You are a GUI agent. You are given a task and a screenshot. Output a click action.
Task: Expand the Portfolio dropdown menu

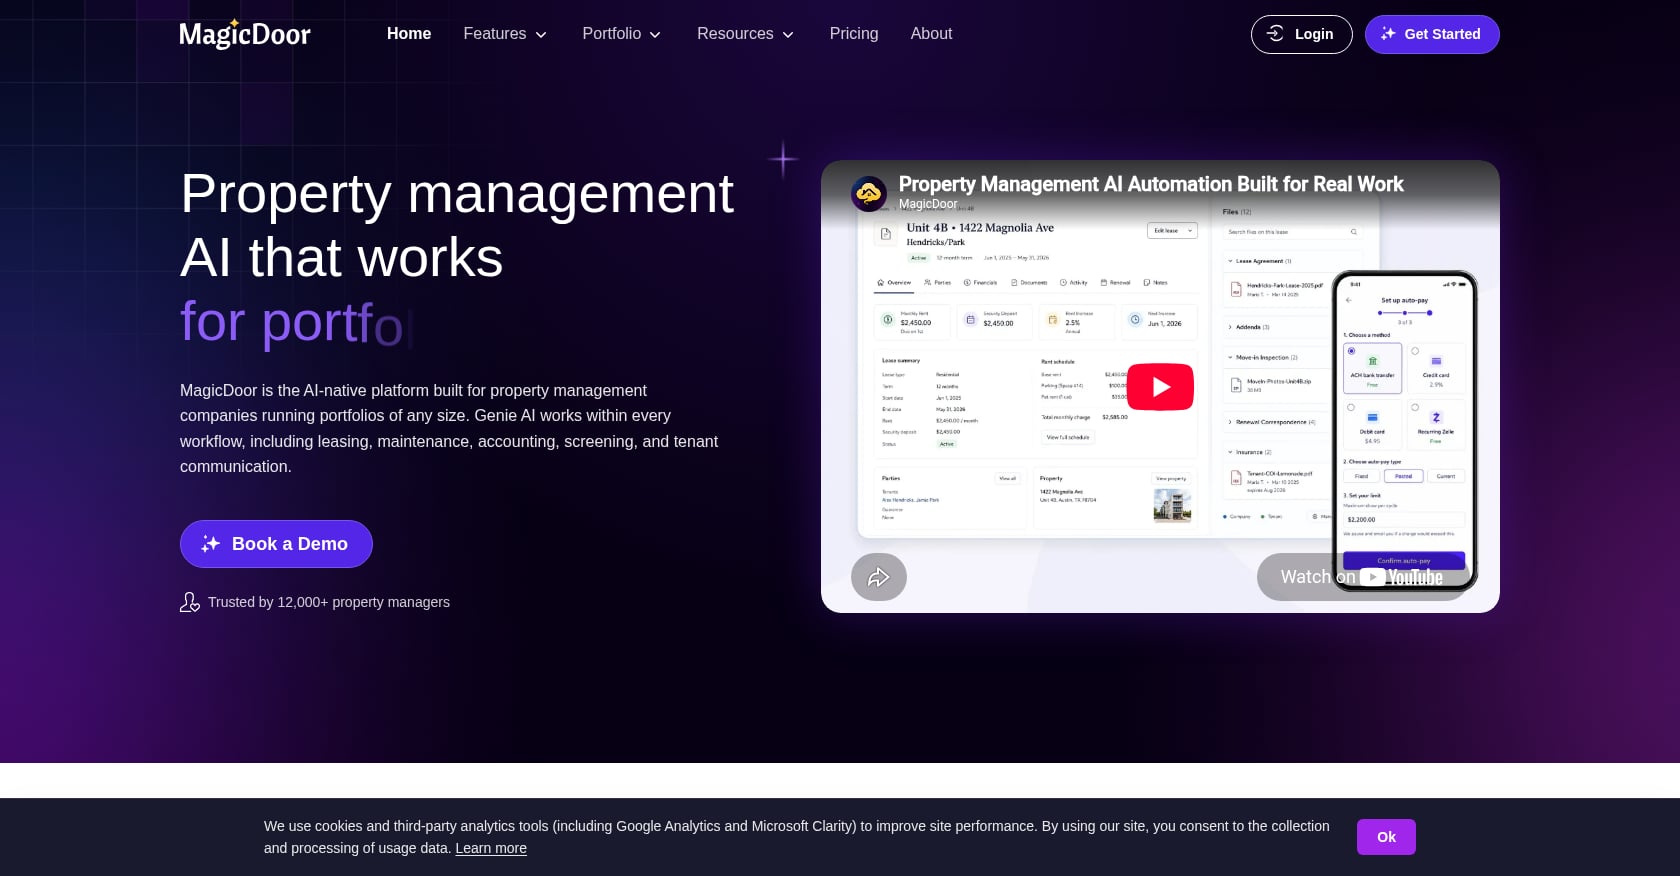click(x=622, y=34)
